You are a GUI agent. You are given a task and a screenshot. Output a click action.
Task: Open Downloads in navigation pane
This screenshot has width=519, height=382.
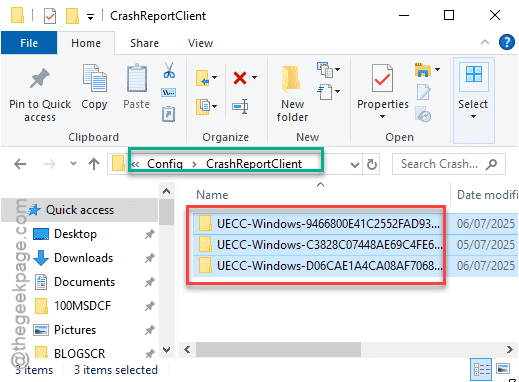pos(83,258)
